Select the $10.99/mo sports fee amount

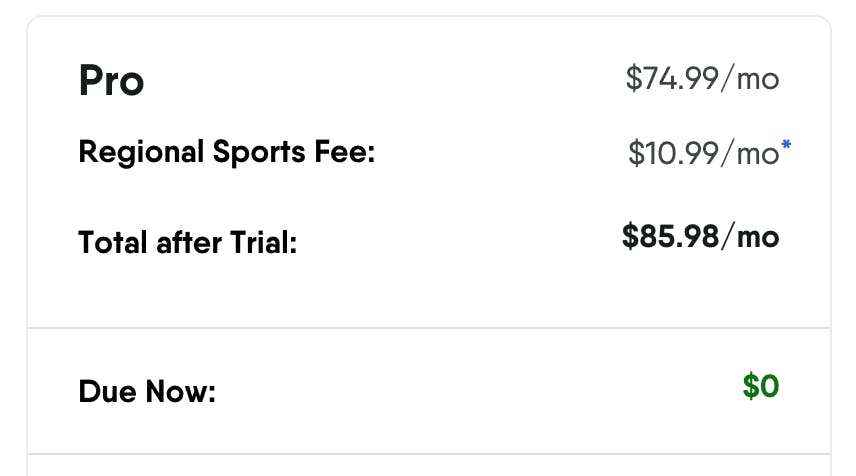pyautogui.click(x=703, y=153)
